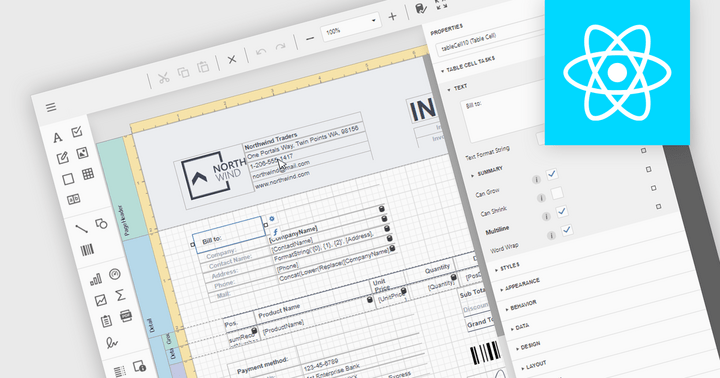Viewport: 720px width, 378px height.
Task: Open the expression f icon beside Bill to
Action: (275, 232)
